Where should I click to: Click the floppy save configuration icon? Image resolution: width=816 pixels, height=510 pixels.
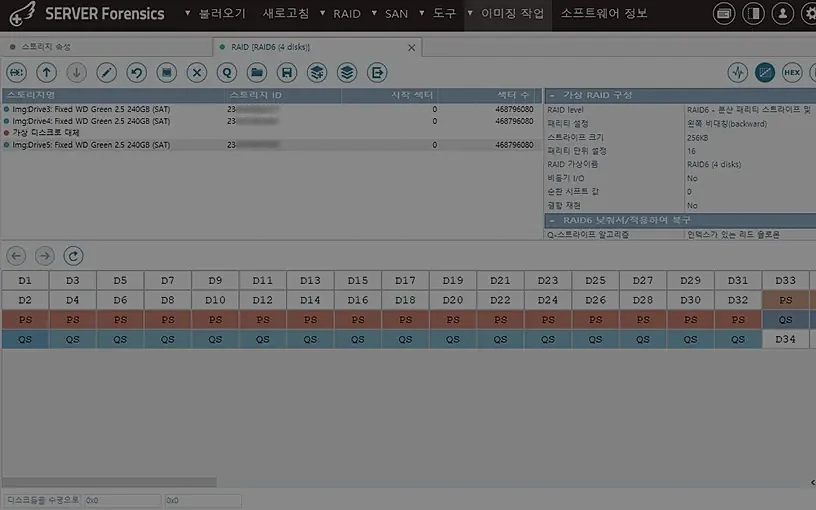point(287,72)
